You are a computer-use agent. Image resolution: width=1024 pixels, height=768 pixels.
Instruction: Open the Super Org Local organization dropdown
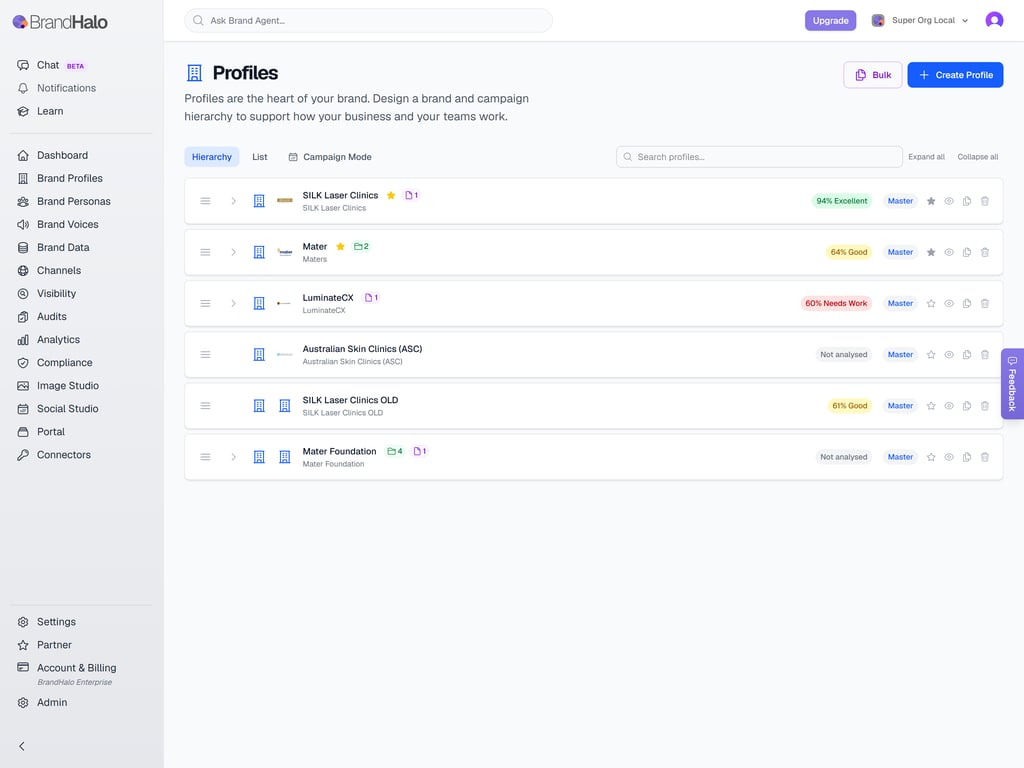click(920, 20)
